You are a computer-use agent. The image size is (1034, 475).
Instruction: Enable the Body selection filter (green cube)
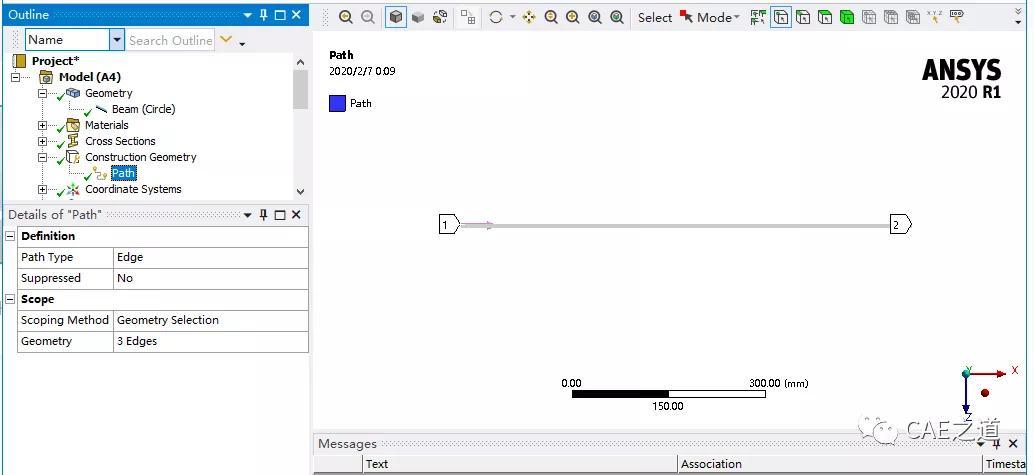tap(847, 18)
